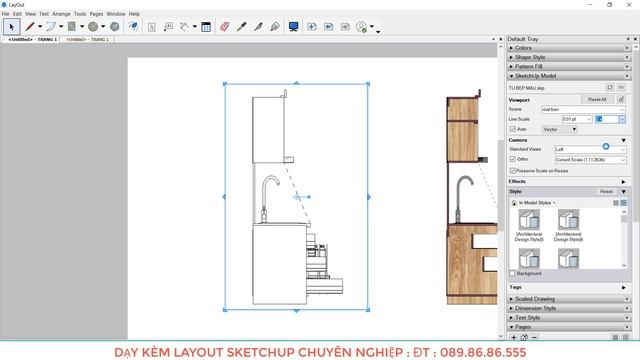
Task: Select first Architectural Design Style thumbnail
Action: tap(529, 225)
